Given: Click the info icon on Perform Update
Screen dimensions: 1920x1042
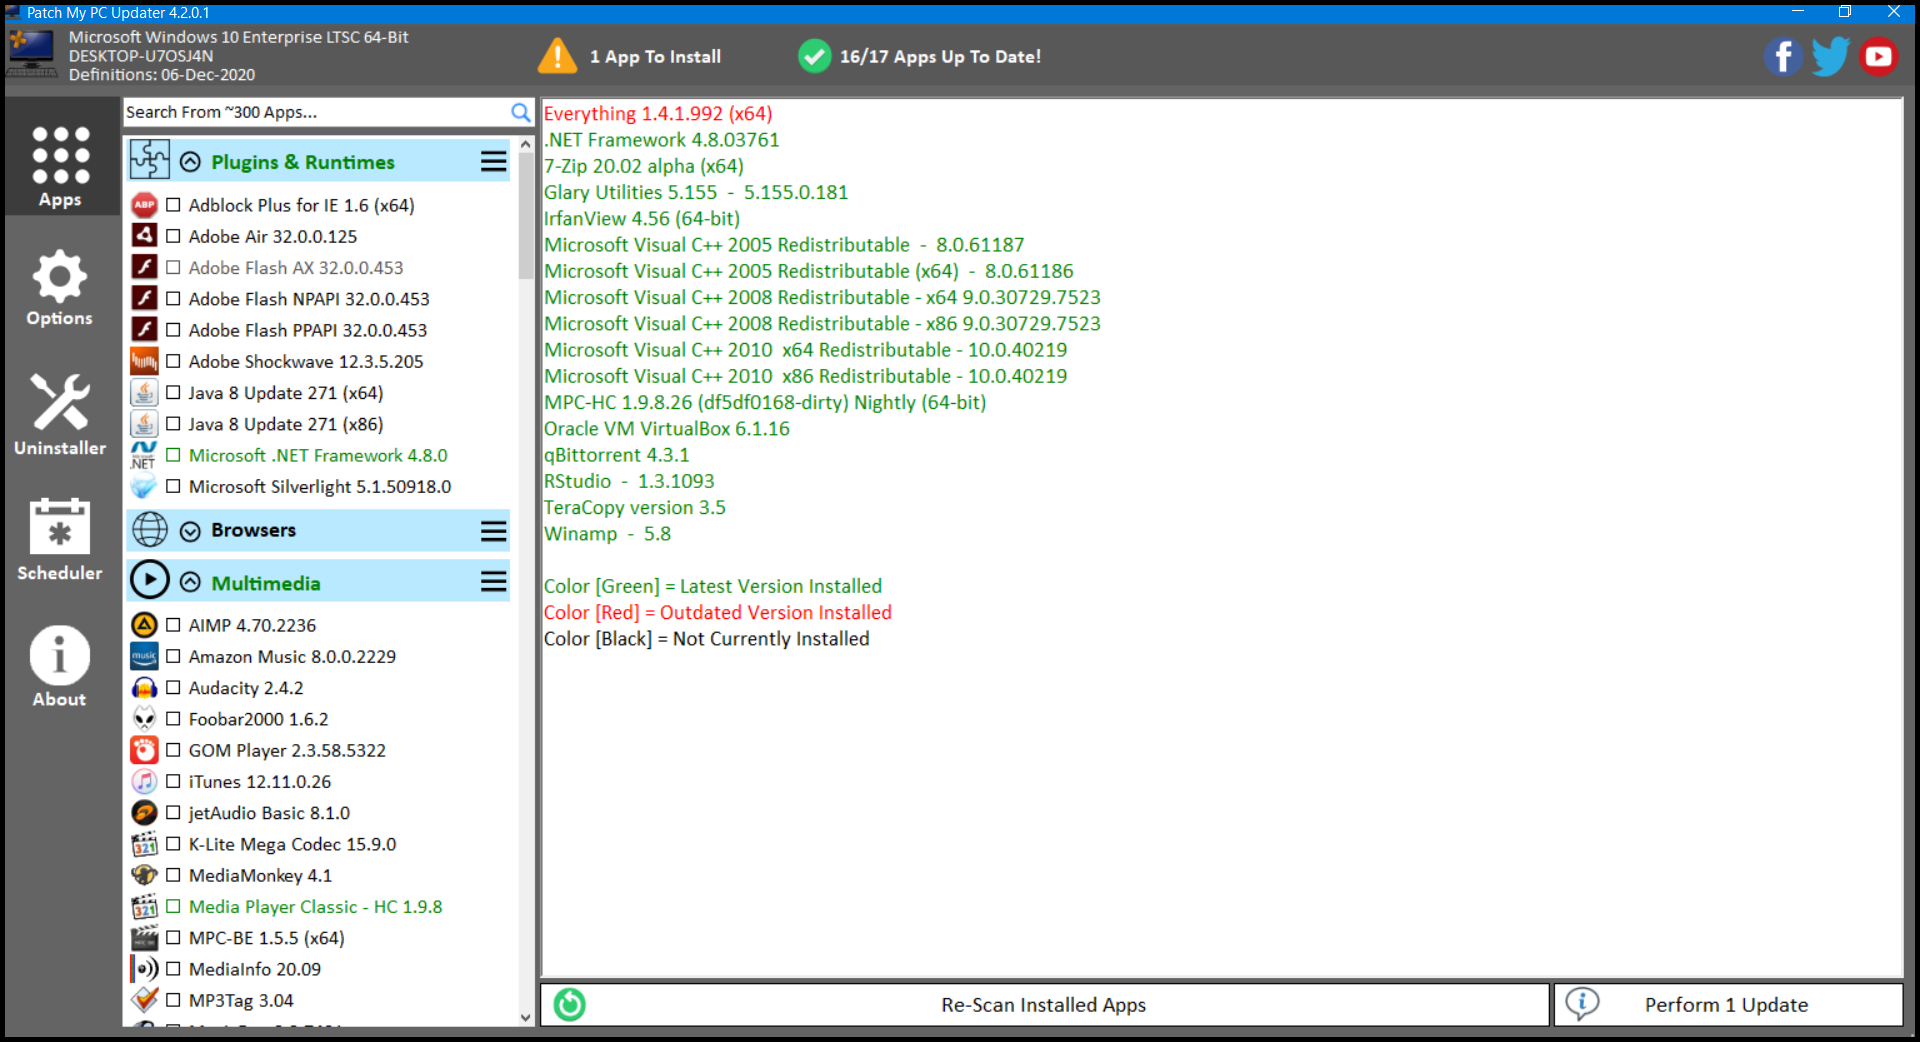Looking at the screenshot, I should click(x=1582, y=1003).
